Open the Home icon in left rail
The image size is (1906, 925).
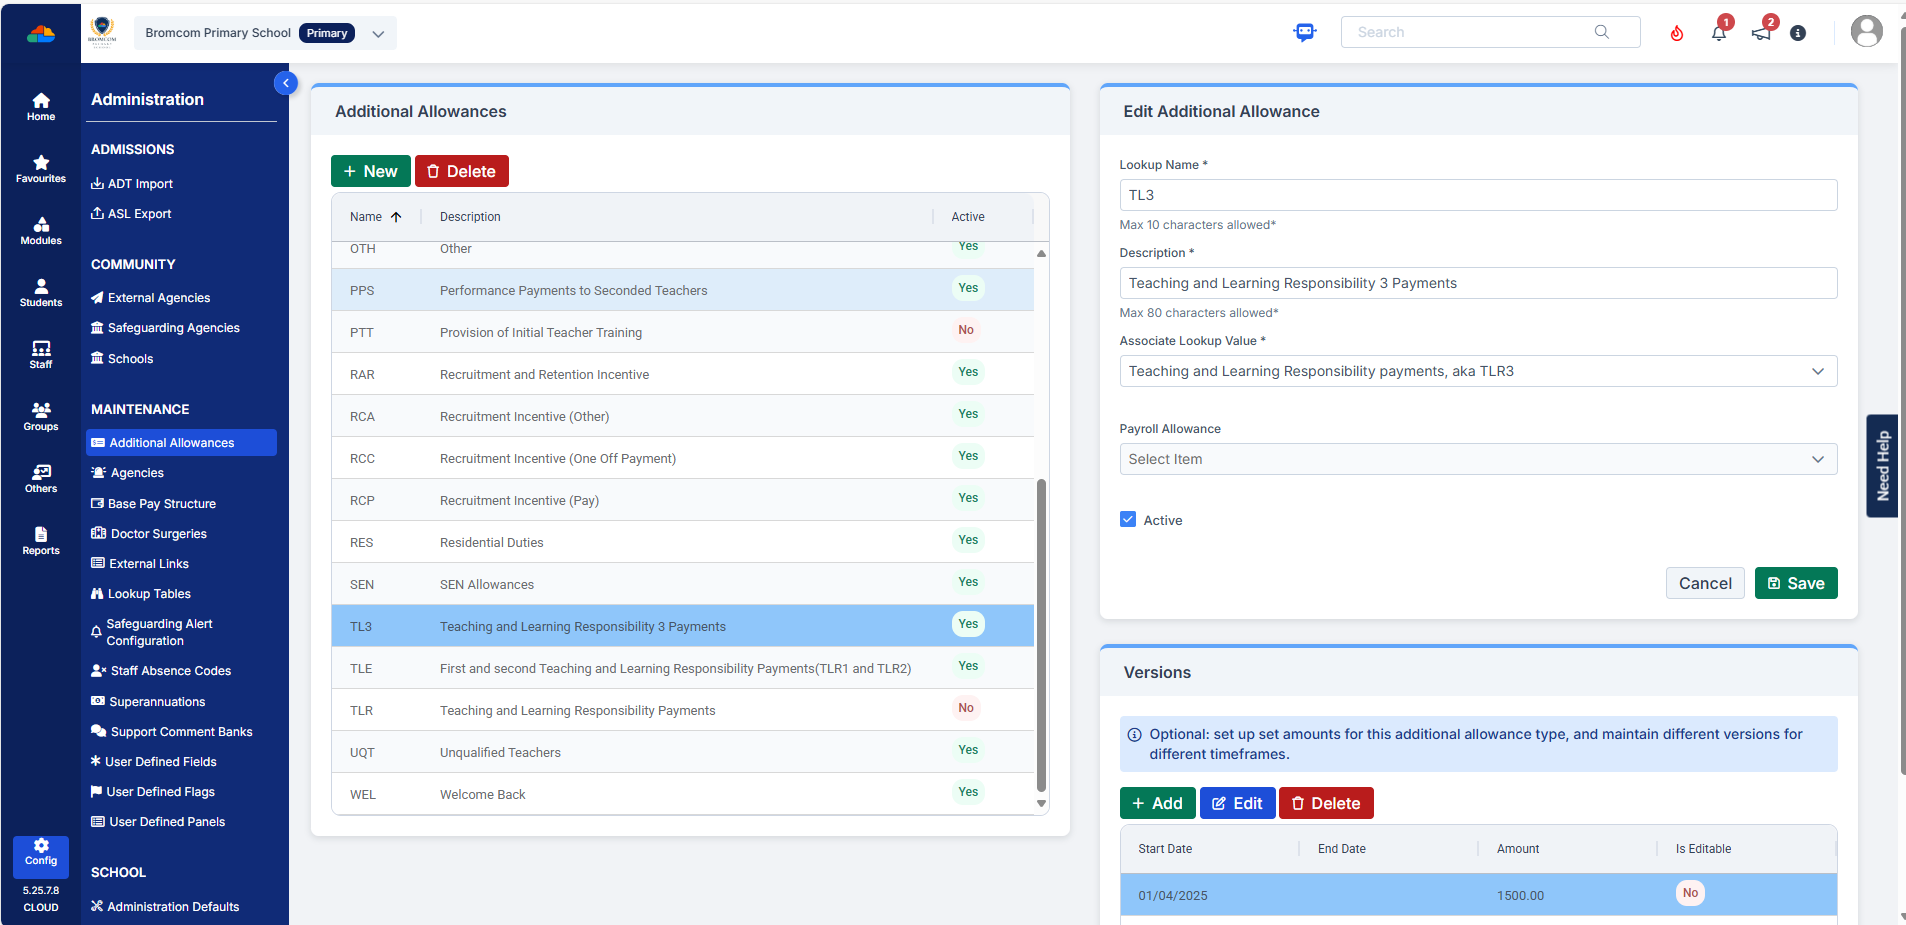click(x=41, y=106)
